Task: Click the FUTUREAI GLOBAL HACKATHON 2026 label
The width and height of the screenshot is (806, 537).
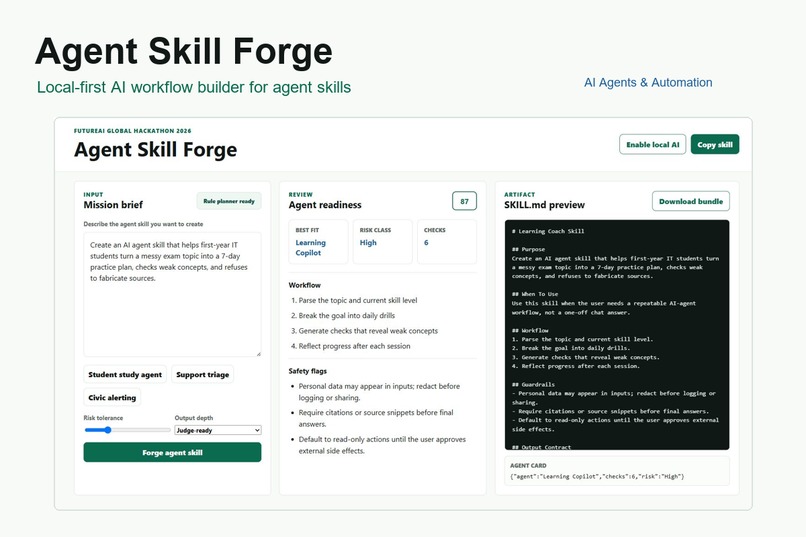Action: 132,131
